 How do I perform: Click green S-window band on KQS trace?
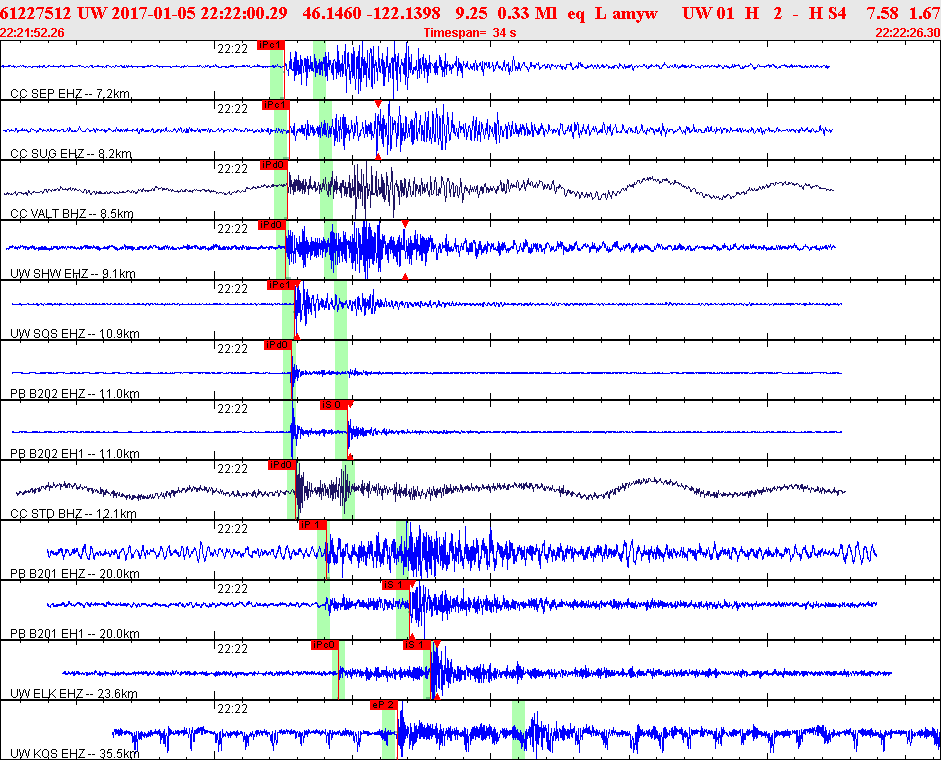pos(519,730)
